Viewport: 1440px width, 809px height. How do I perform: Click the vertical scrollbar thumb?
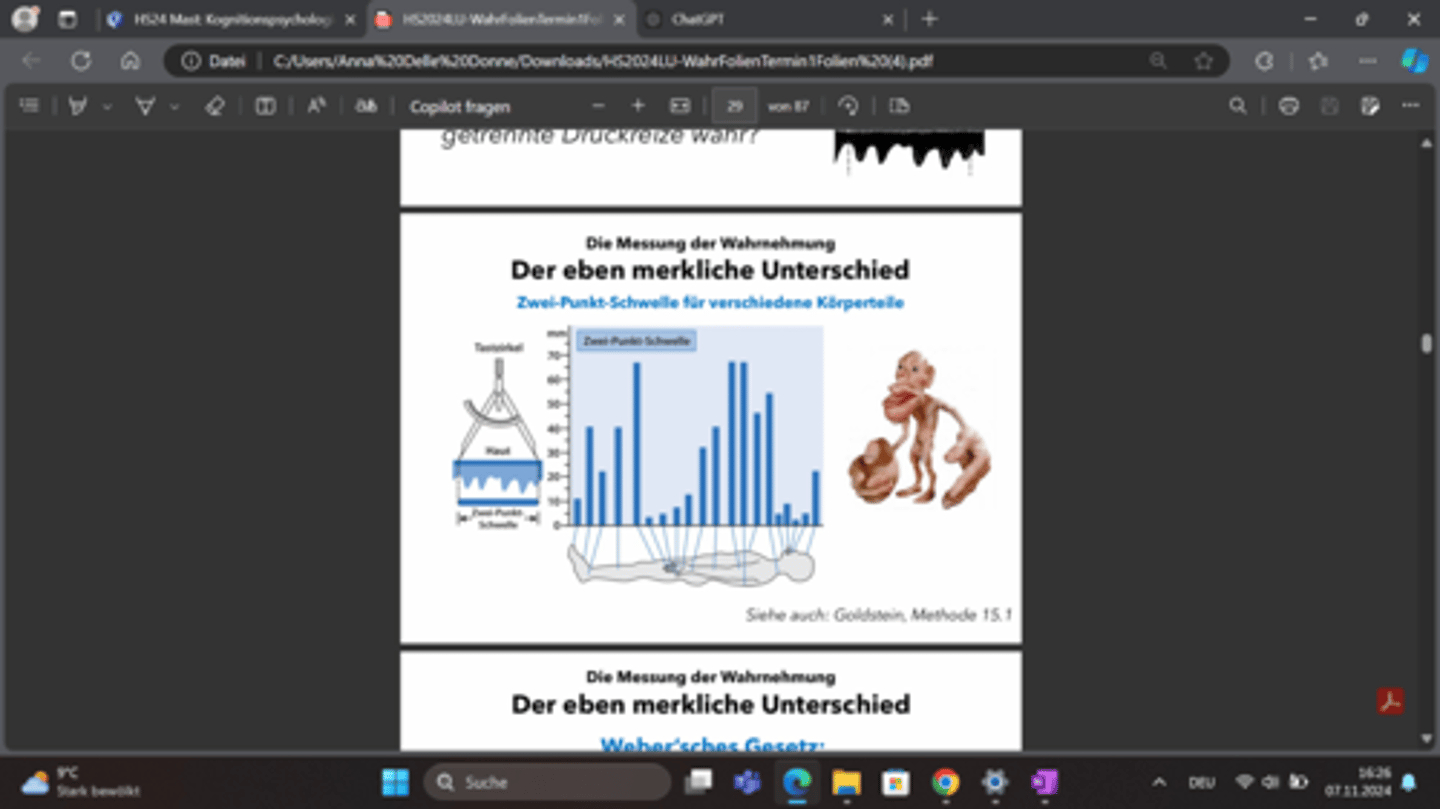(x=1427, y=343)
